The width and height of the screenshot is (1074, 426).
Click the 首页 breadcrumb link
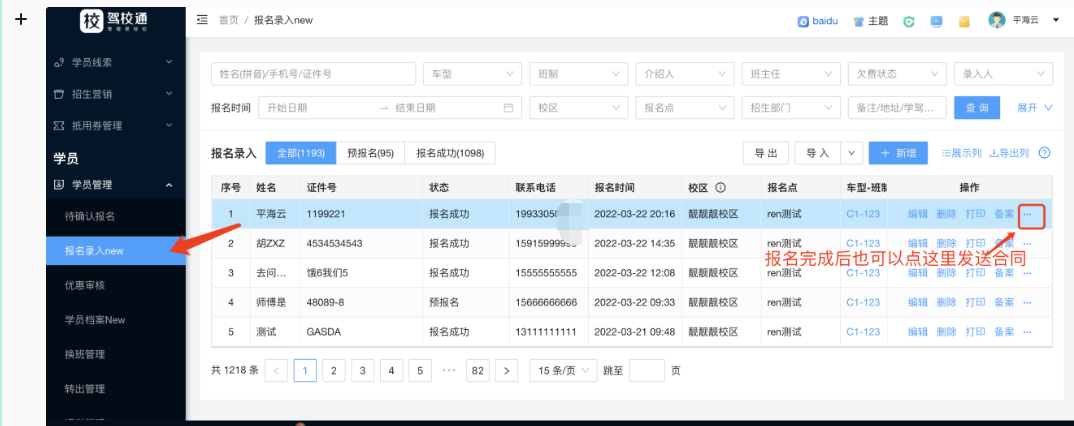(229, 20)
